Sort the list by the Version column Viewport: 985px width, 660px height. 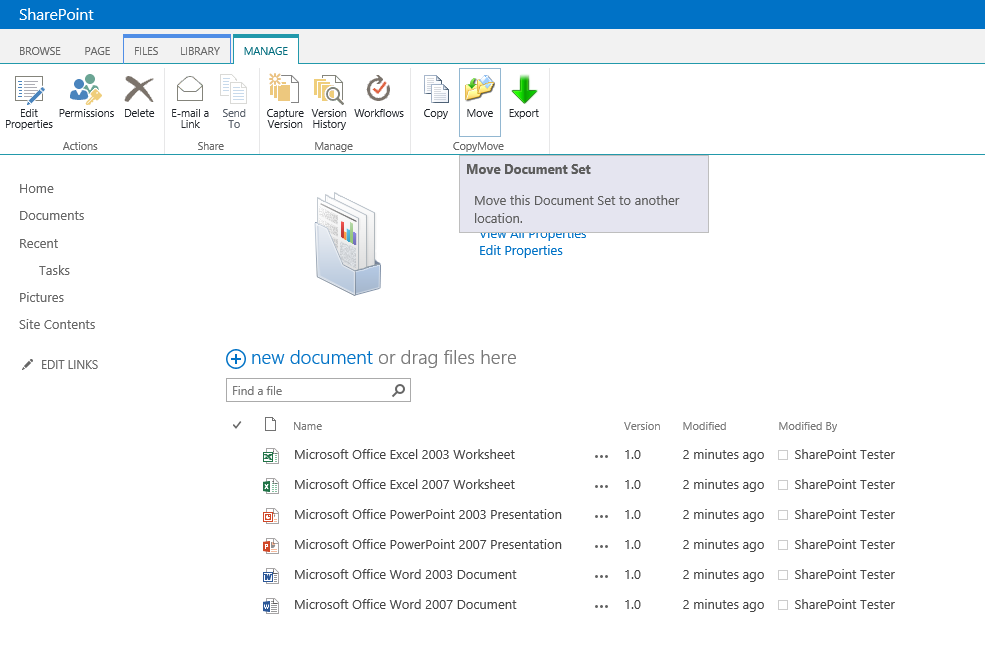(x=641, y=426)
